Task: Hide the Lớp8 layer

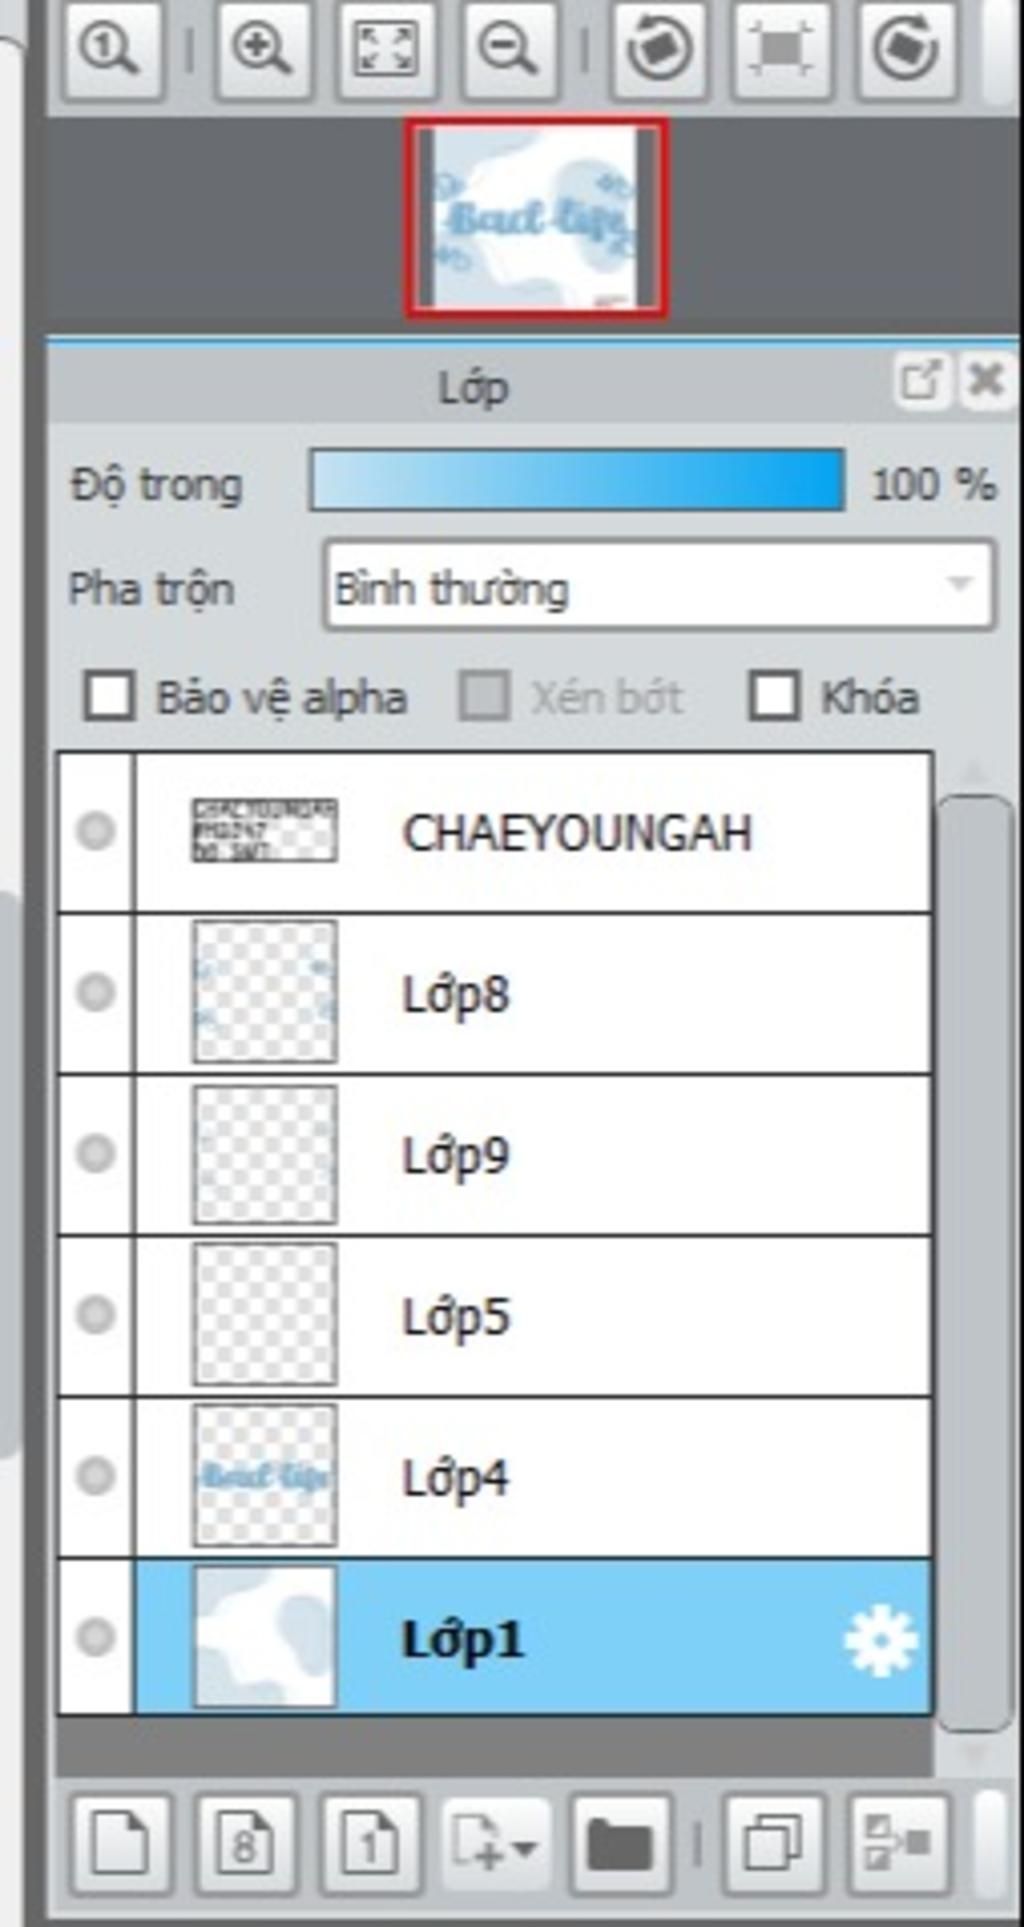Action: point(96,992)
